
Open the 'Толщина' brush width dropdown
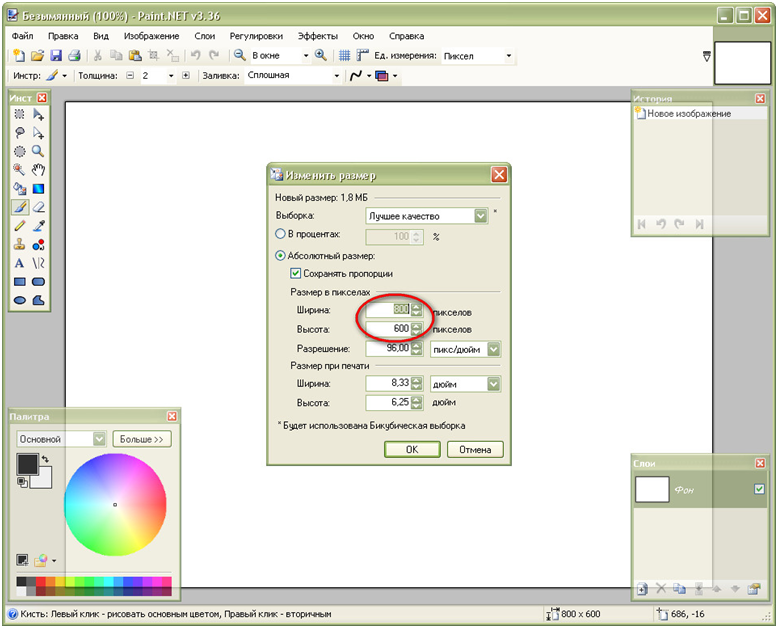coord(171,76)
